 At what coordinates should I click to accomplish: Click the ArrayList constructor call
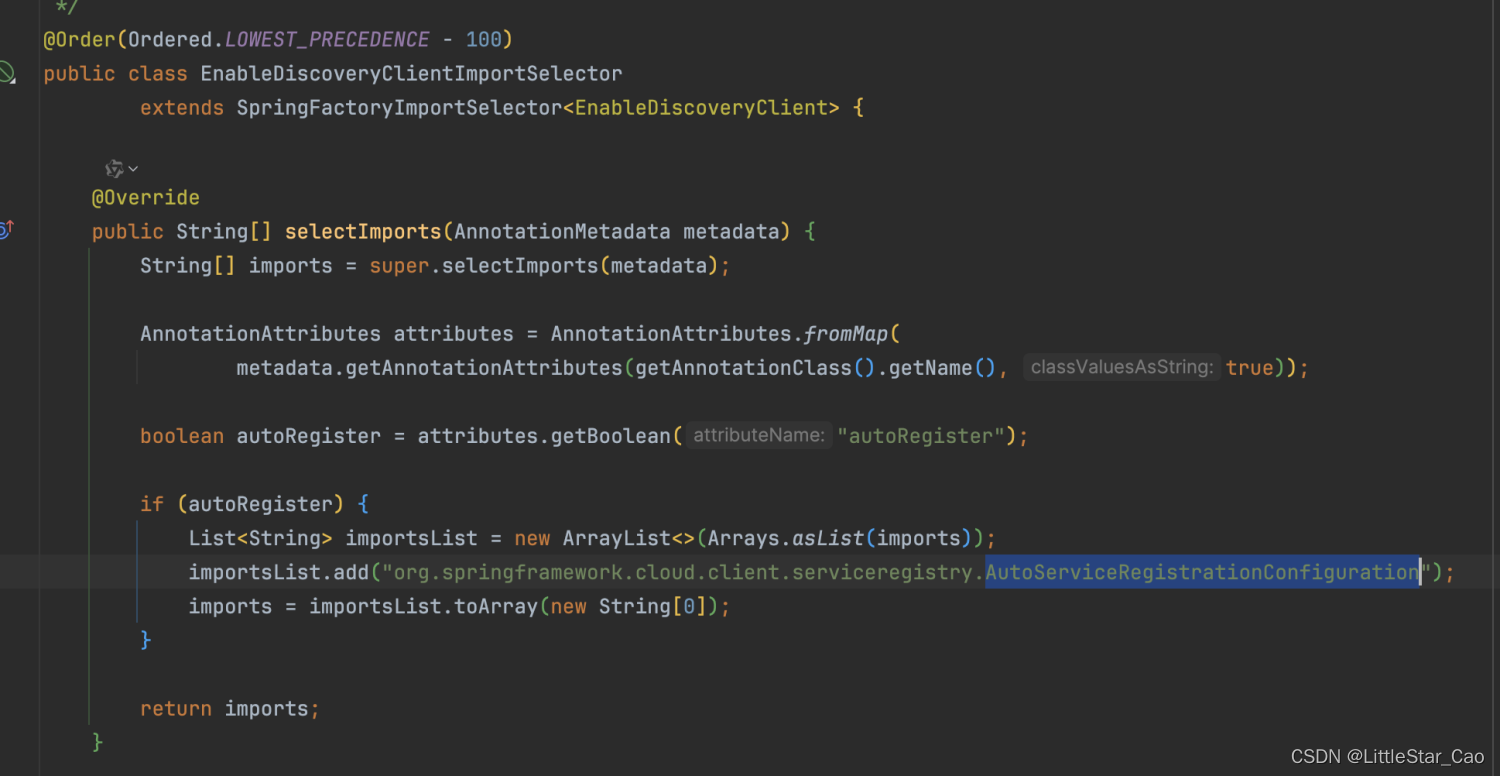tap(616, 538)
